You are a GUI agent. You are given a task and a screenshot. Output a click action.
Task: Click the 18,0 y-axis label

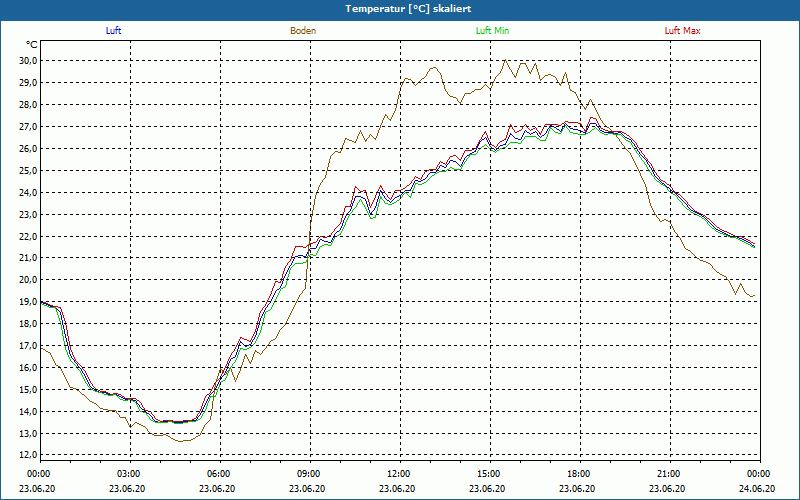(29, 323)
